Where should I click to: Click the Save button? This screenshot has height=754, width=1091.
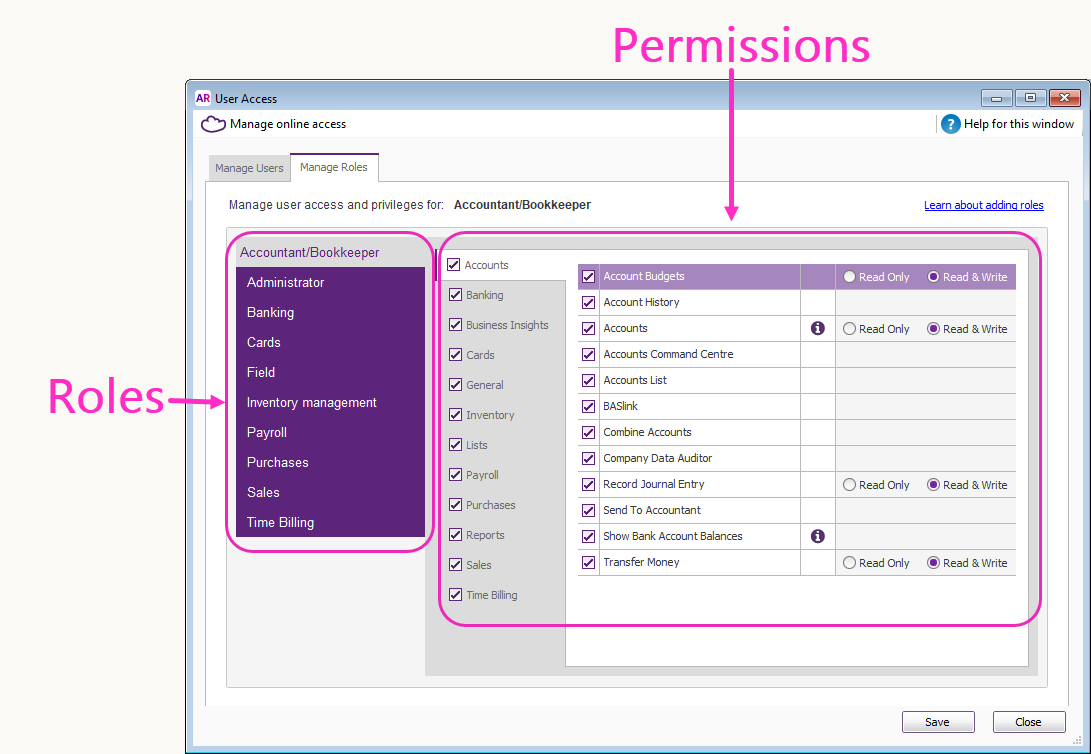pos(938,722)
